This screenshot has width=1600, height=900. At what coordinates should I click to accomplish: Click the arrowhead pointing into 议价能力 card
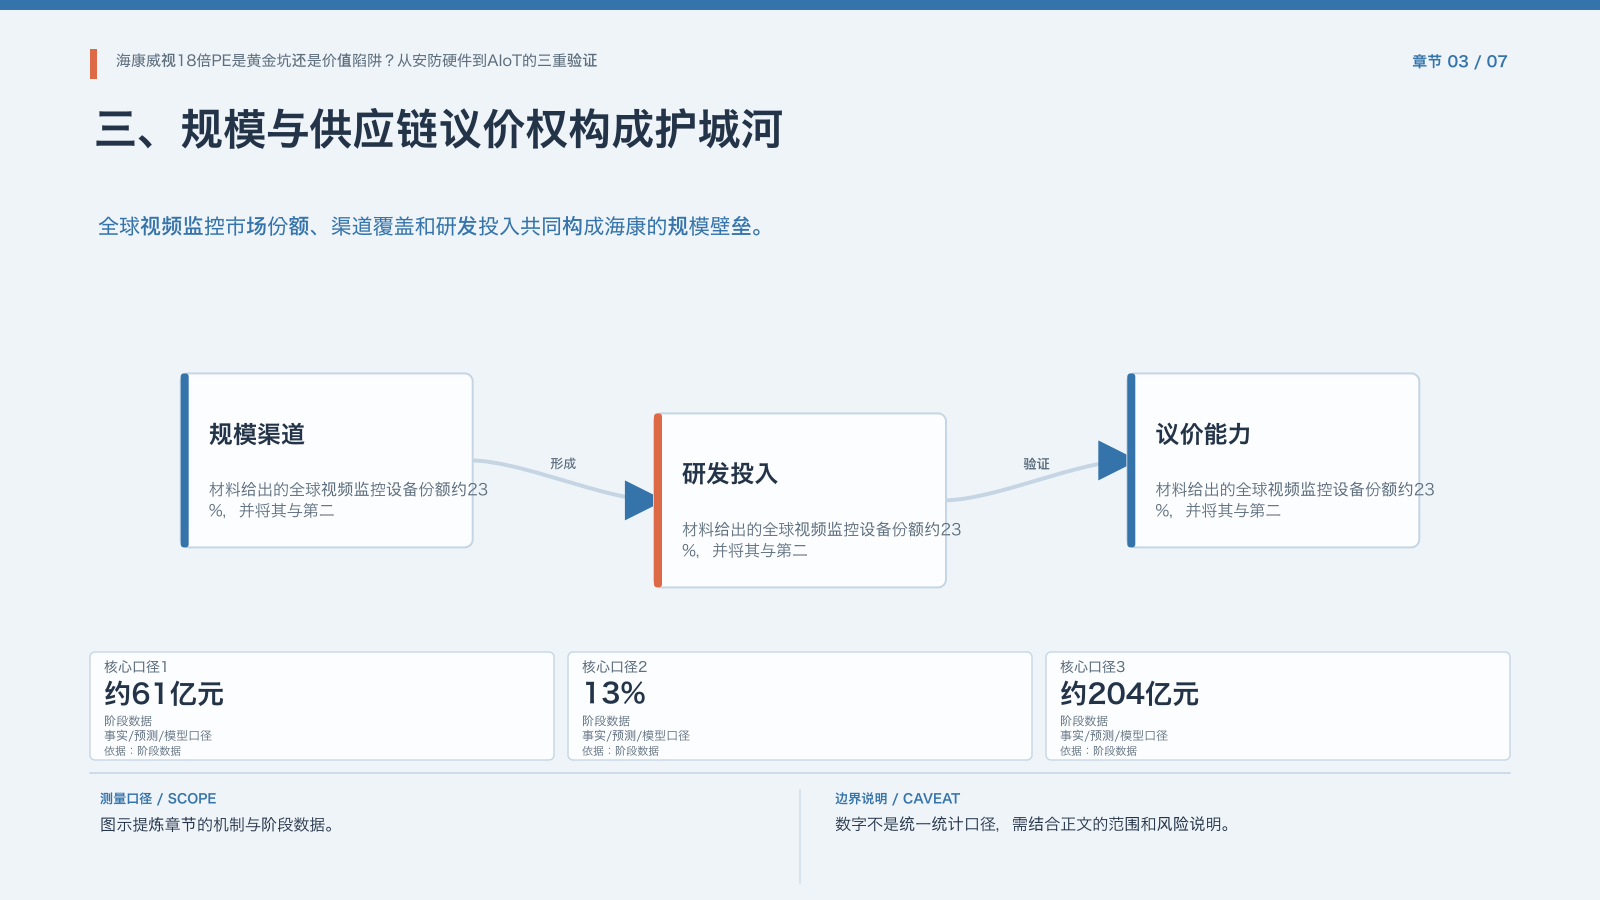click(x=1112, y=460)
